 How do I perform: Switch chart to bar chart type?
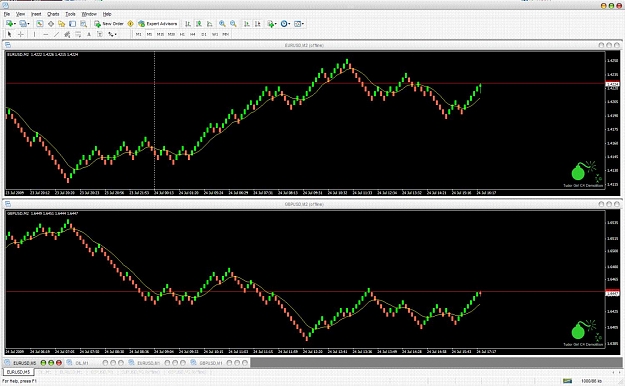coord(188,24)
